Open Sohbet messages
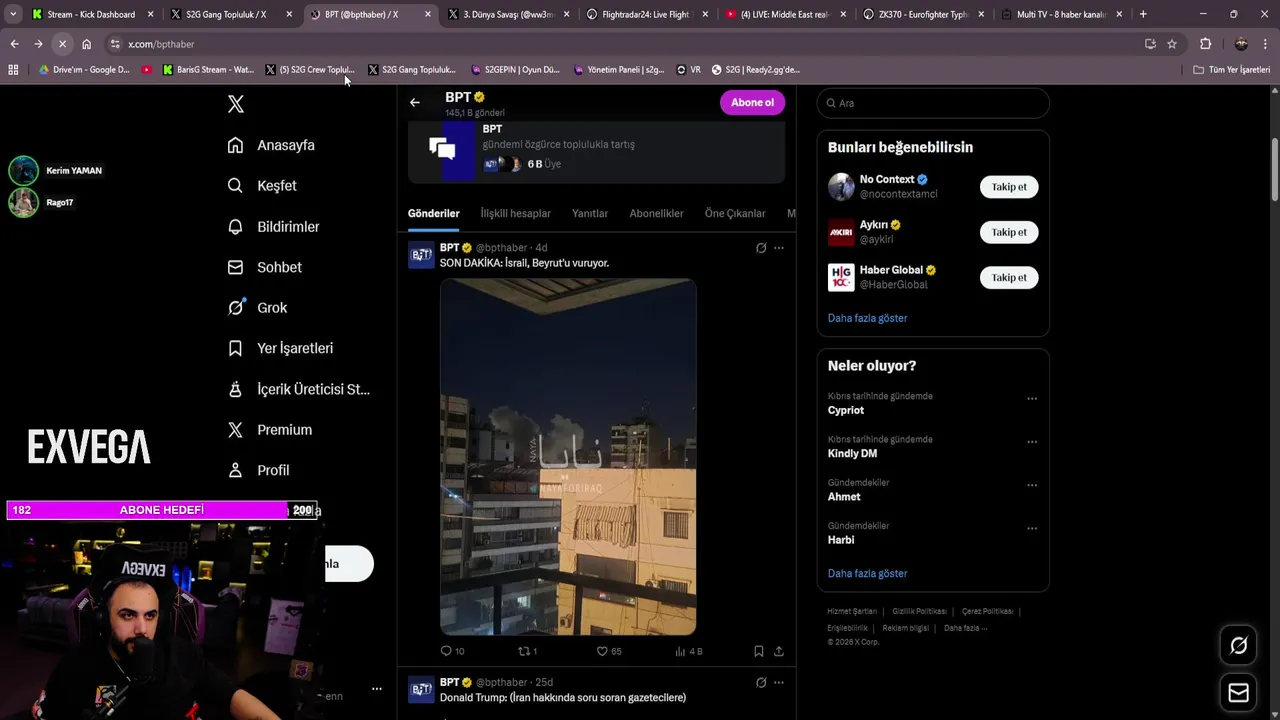This screenshot has height=720, width=1280. point(264,267)
